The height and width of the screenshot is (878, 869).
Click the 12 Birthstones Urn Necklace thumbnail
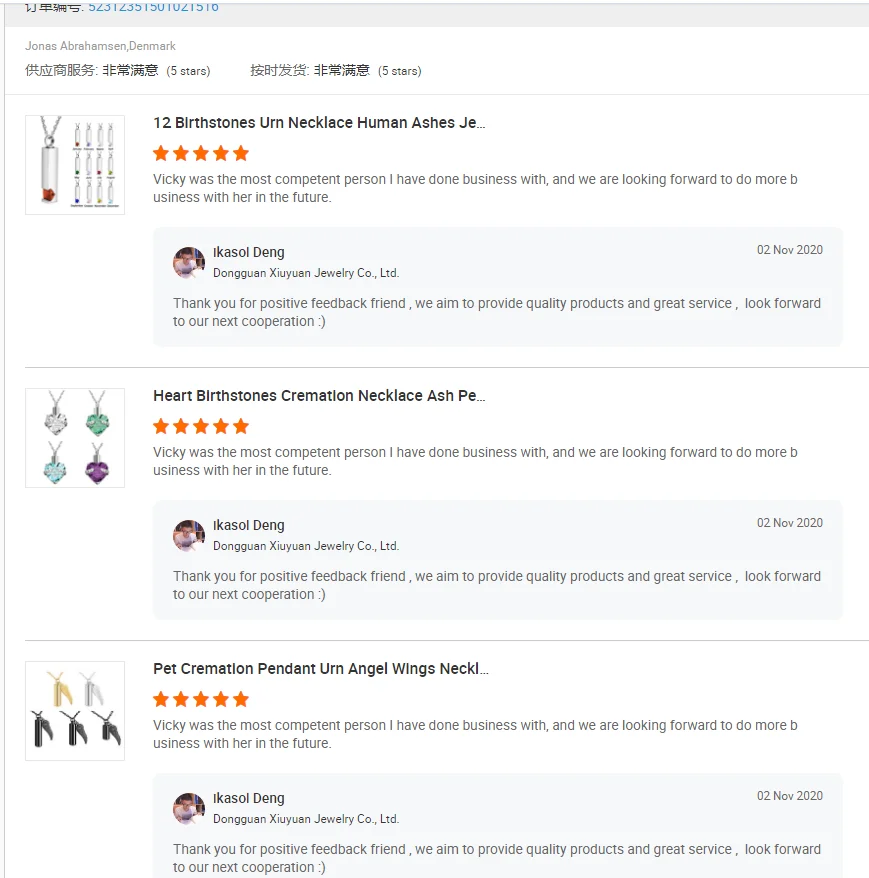point(75,165)
